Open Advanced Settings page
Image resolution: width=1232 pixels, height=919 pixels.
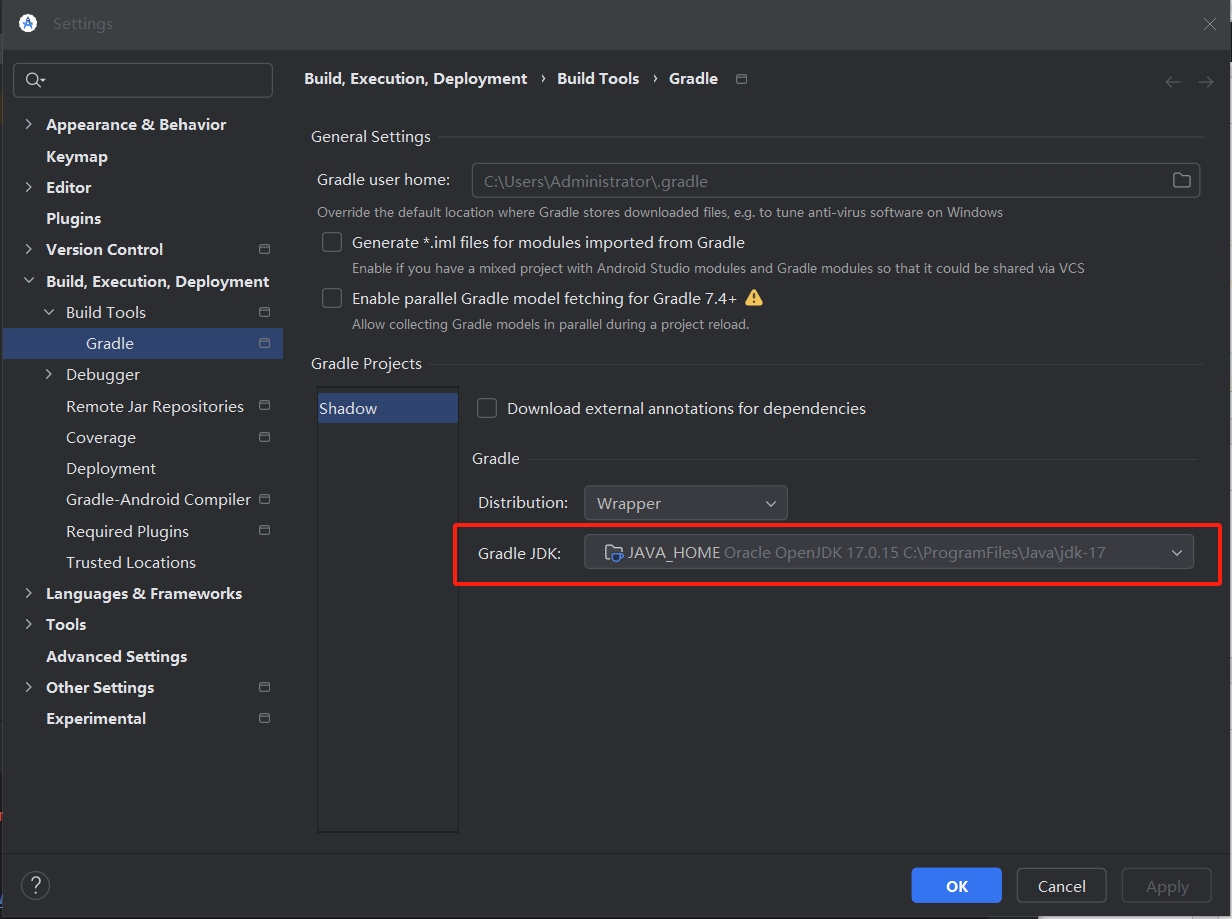tap(116, 656)
